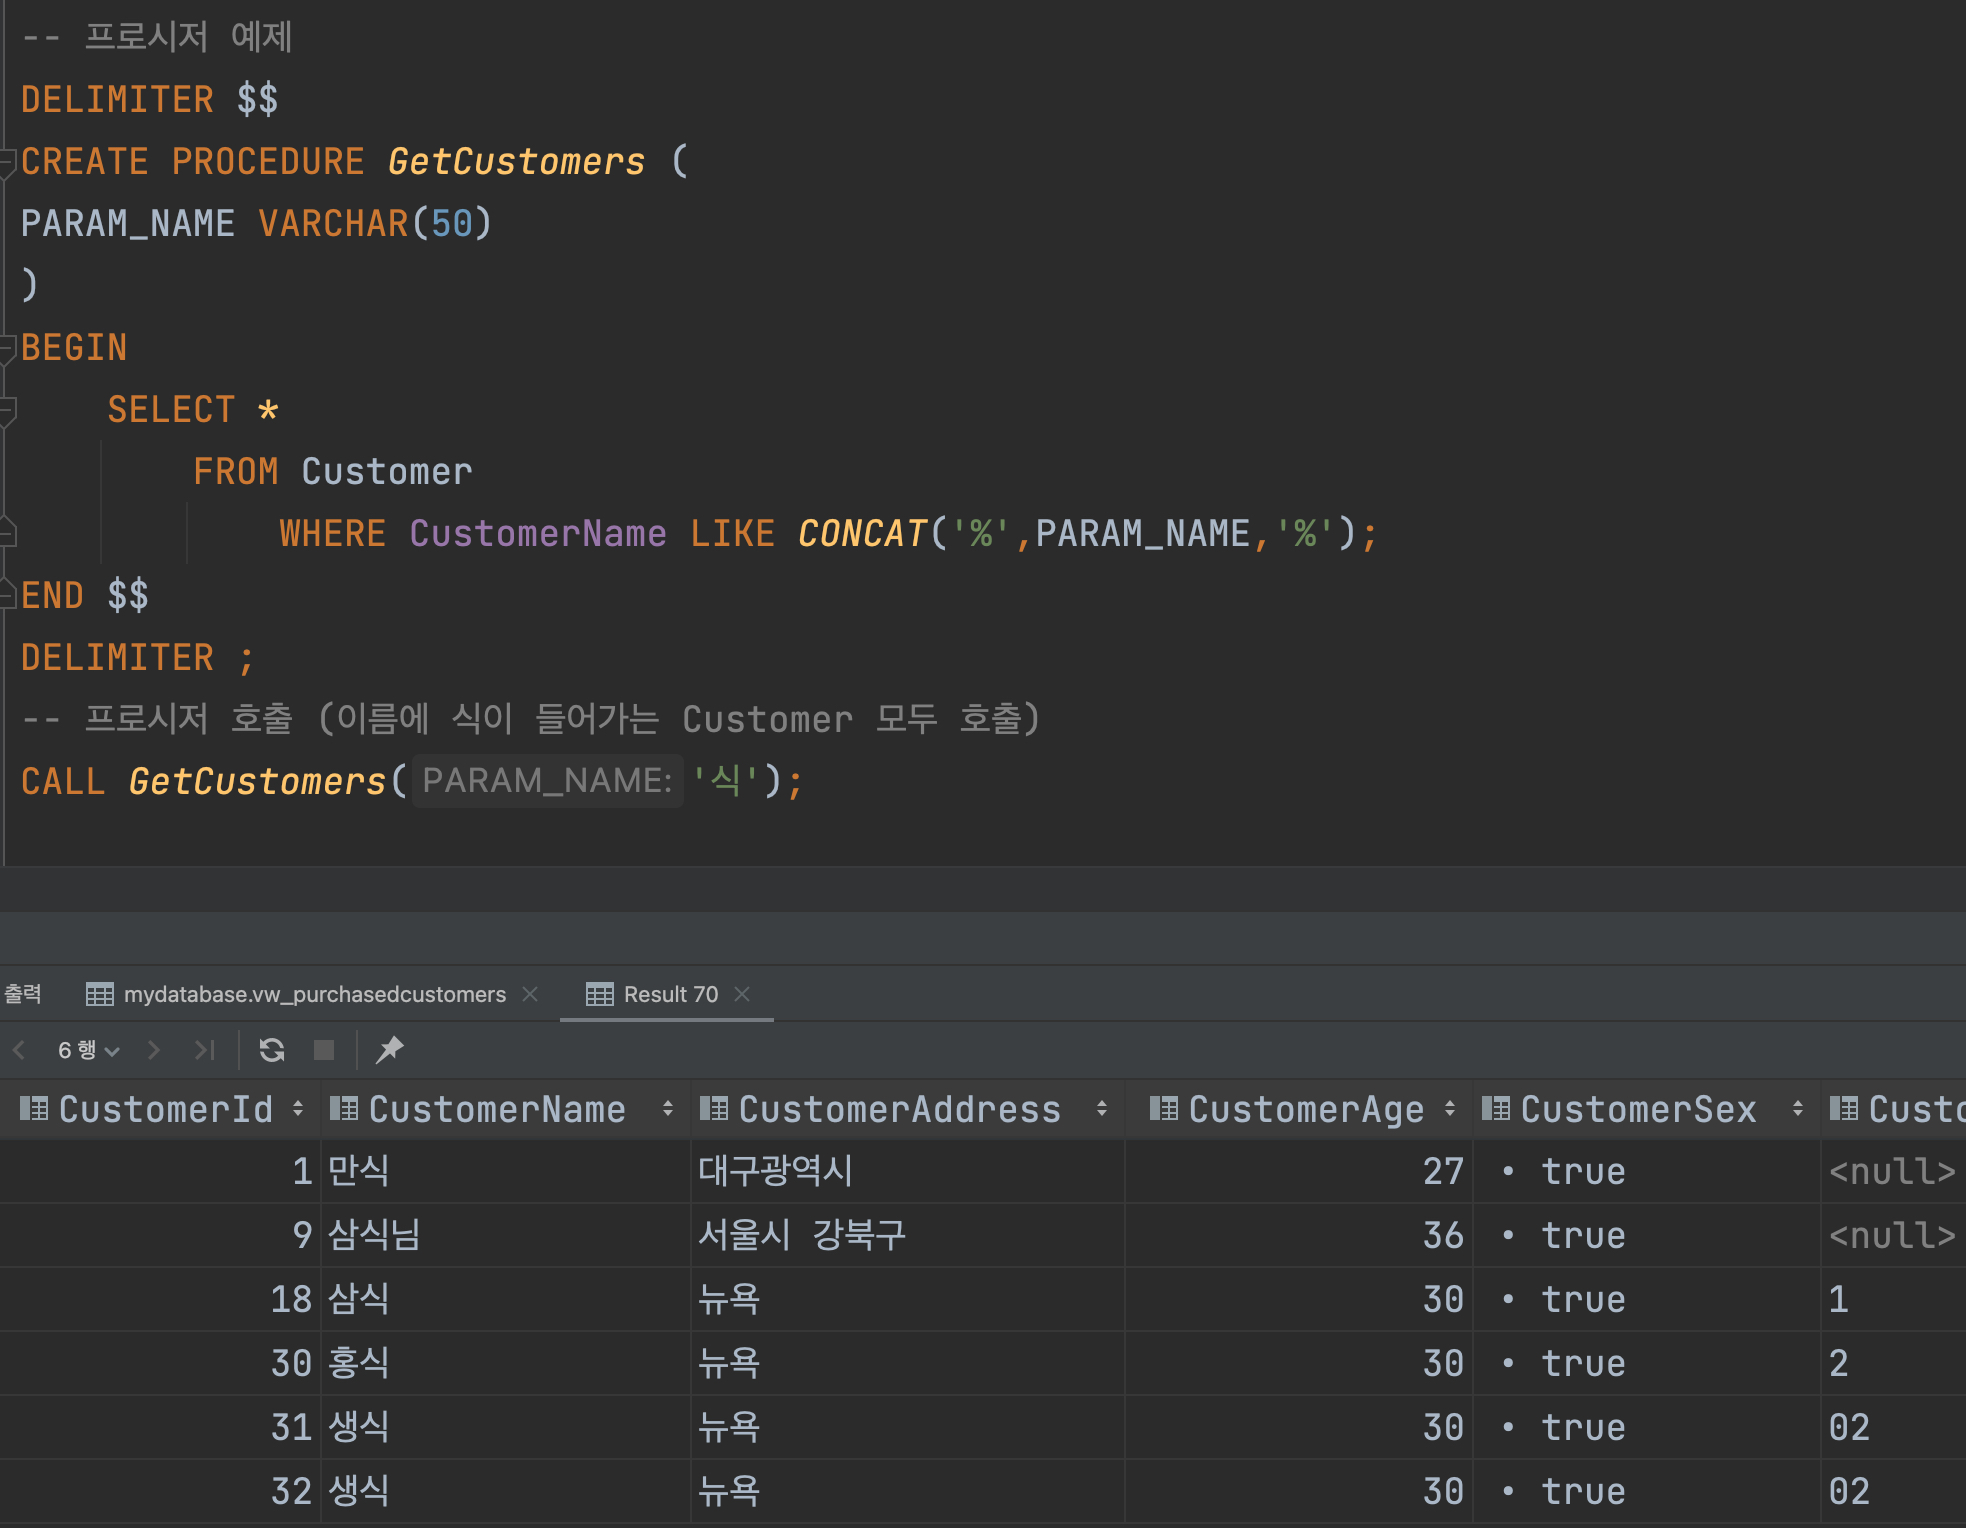Go to the next results page arrow
The image size is (1966, 1528).
(x=153, y=1049)
